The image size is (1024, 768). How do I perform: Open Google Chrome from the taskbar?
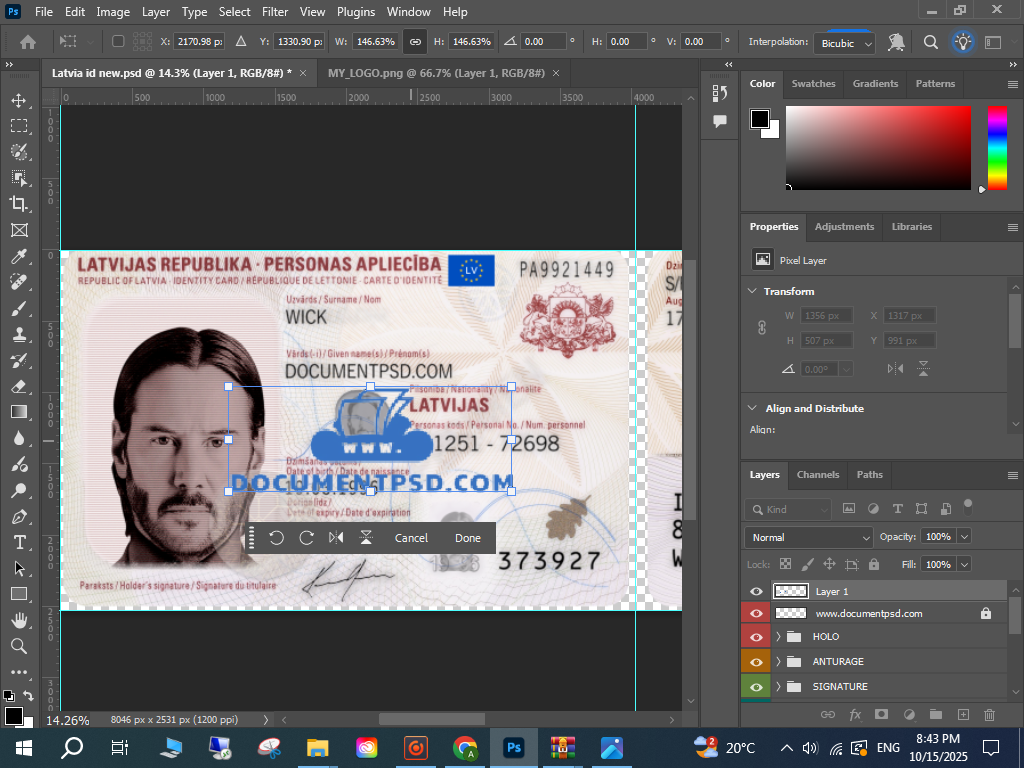[464, 748]
